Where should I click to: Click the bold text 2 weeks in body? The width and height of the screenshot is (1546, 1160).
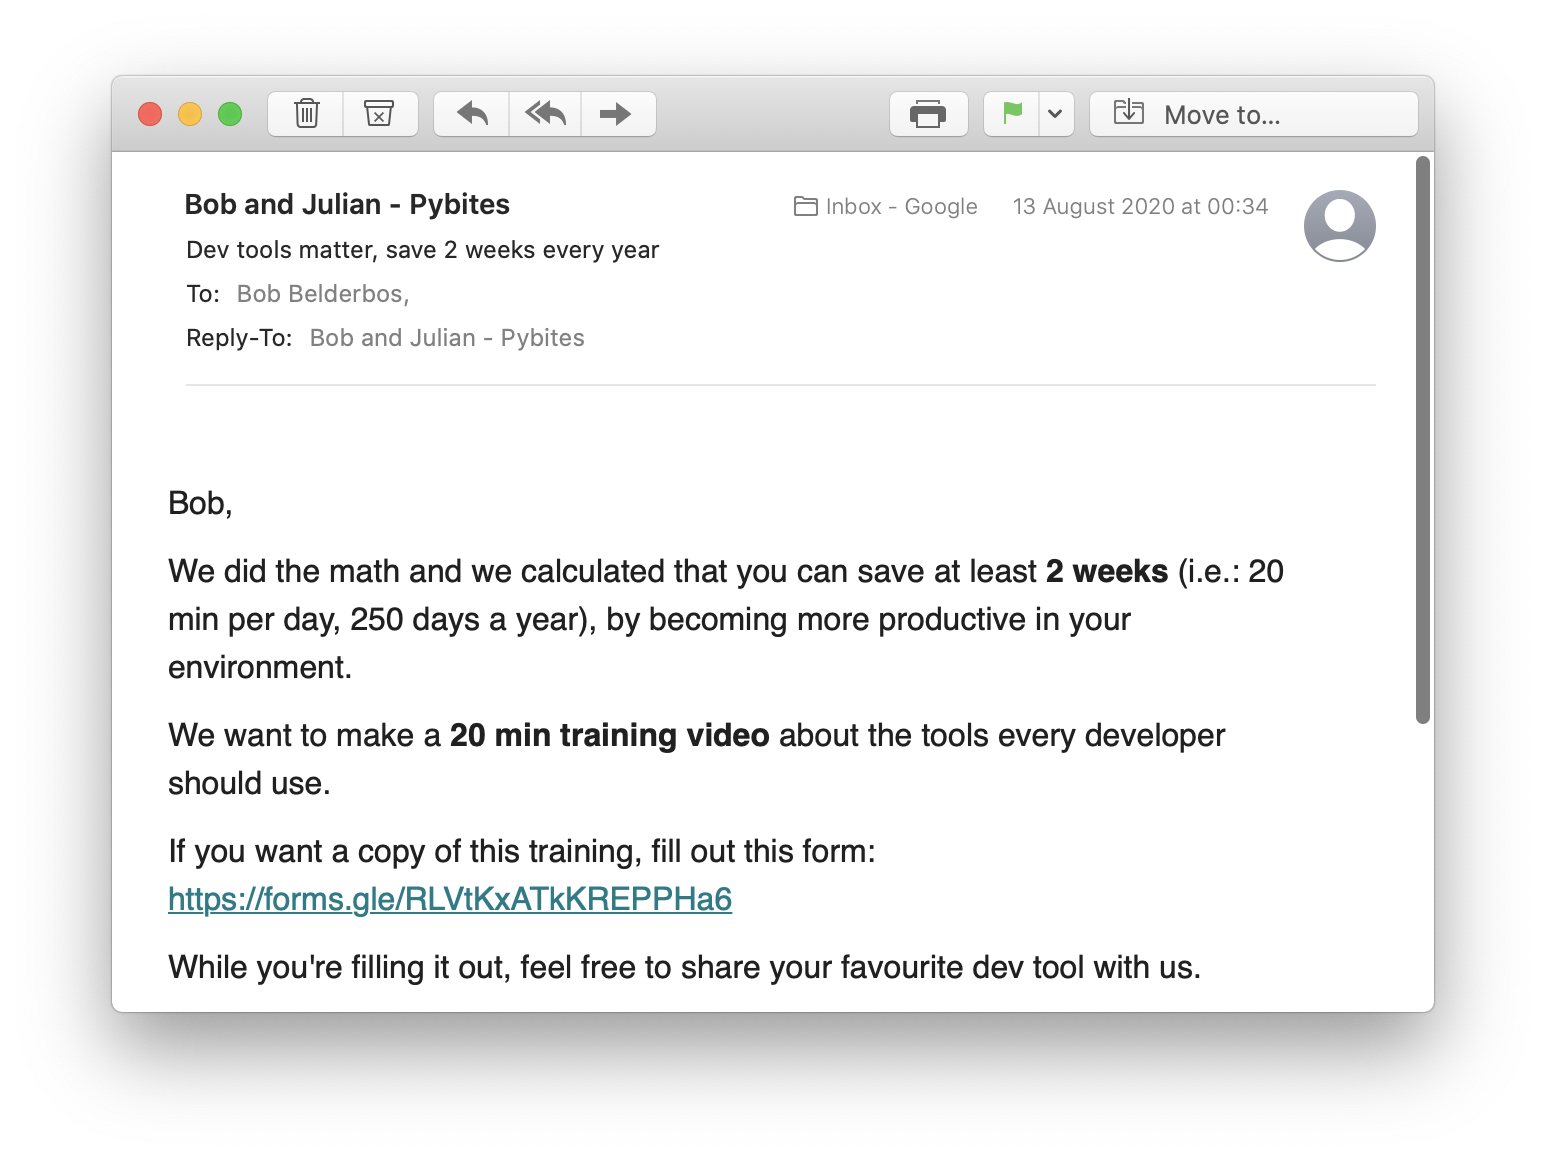(x=1107, y=571)
